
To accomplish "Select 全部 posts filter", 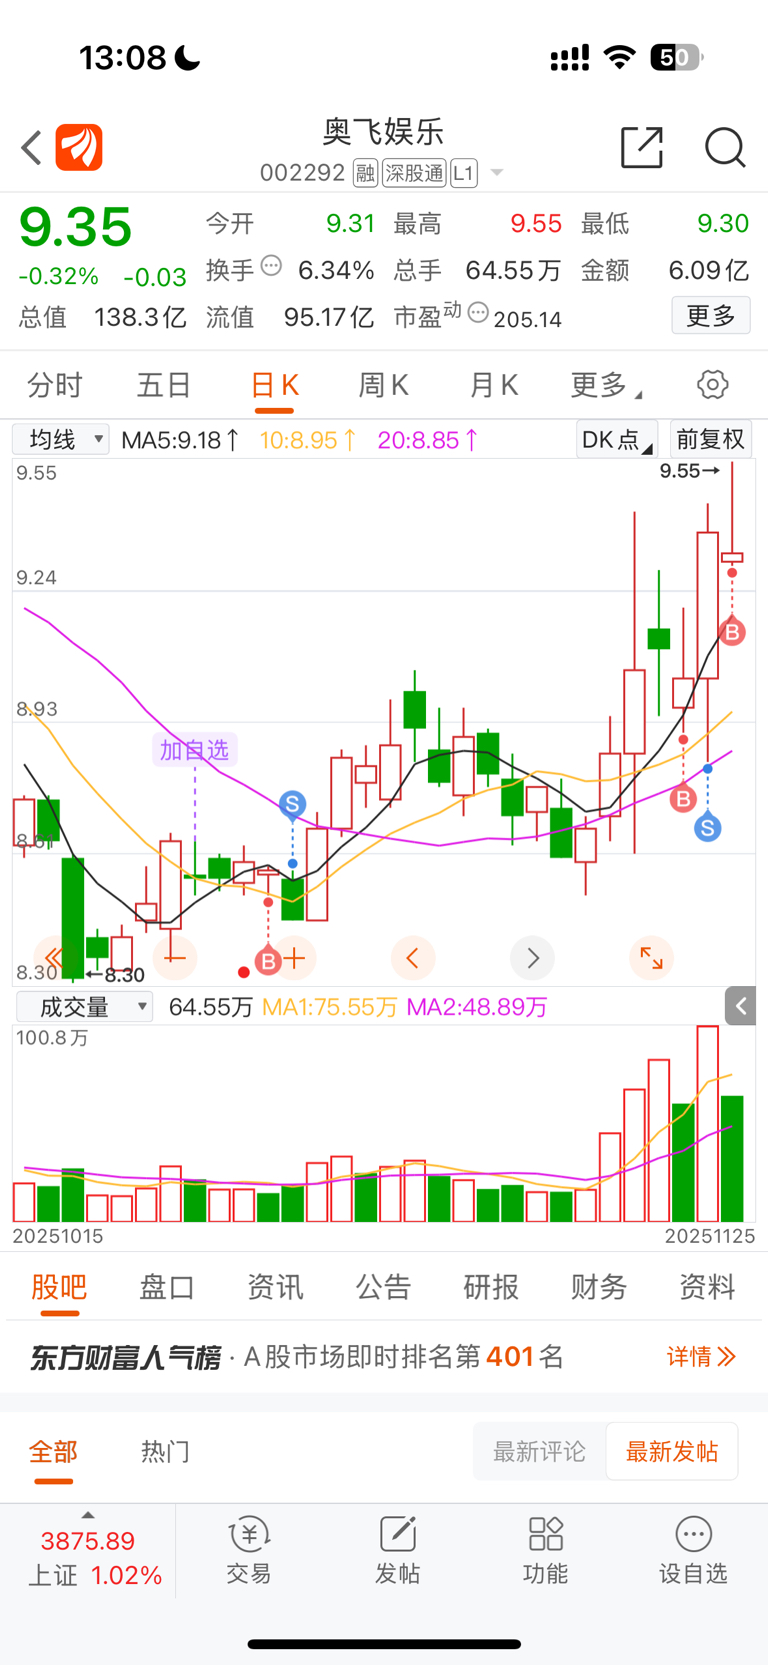I will (x=53, y=1452).
